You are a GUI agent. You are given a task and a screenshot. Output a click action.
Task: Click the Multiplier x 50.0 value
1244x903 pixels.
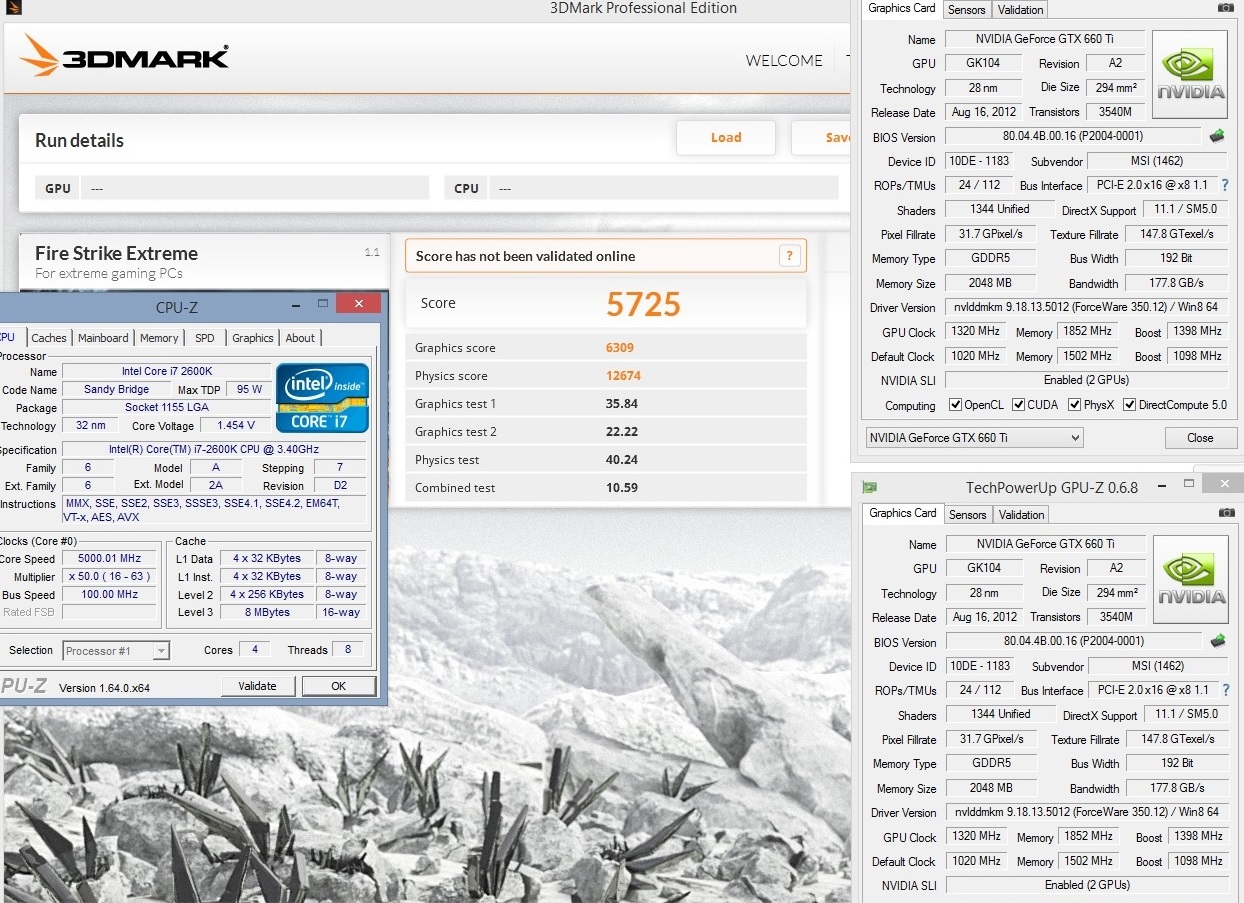coord(109,576)
